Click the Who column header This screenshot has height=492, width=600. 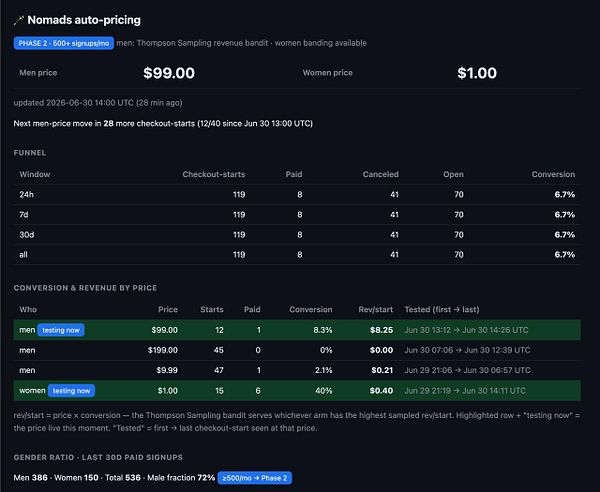pyautogui.click(x=28, y=309)
